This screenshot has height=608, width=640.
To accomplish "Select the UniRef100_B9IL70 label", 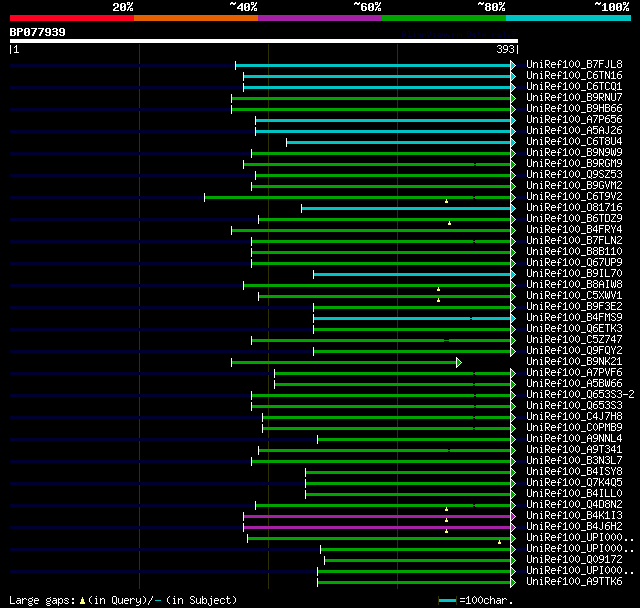I will tap(574, 274).
